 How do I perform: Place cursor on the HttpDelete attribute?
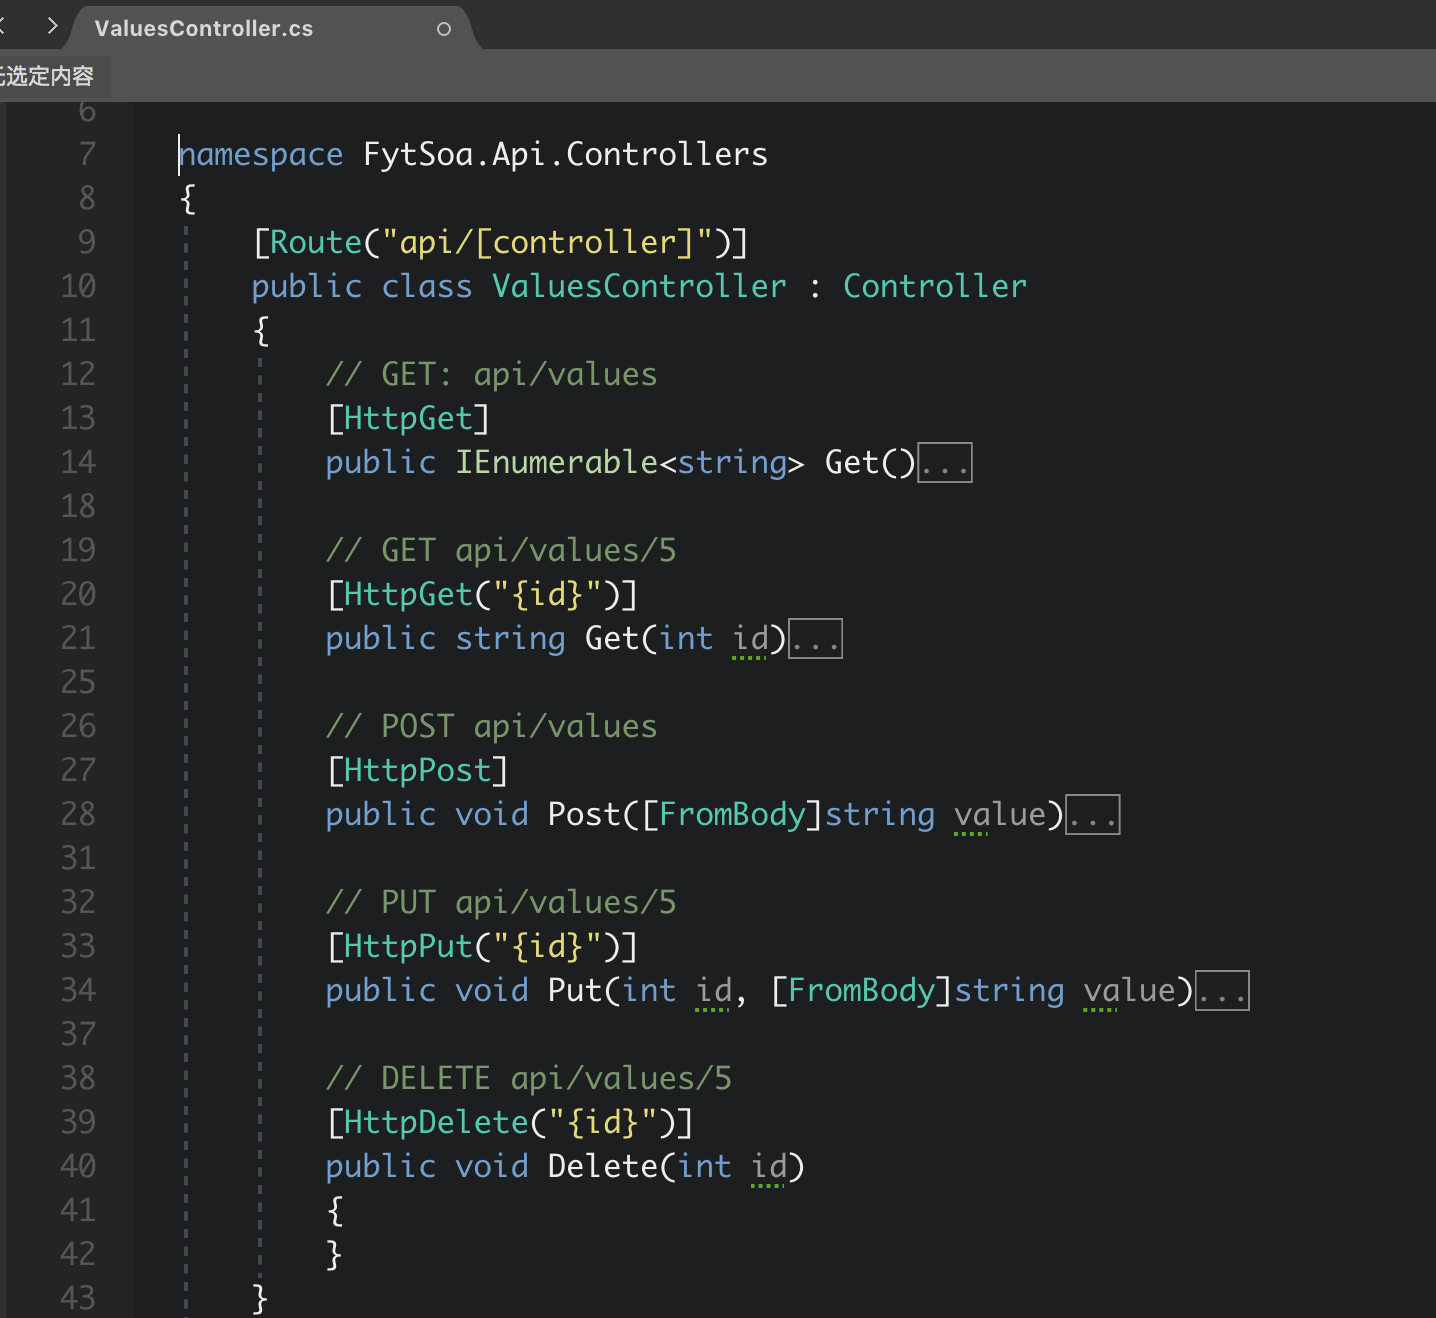436,1123
